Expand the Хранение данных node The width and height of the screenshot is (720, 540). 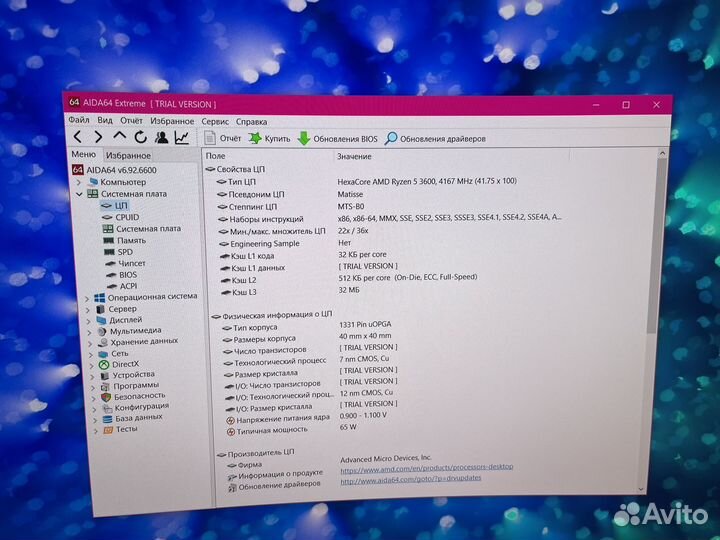pyautogui.click(x=90, y=343)
